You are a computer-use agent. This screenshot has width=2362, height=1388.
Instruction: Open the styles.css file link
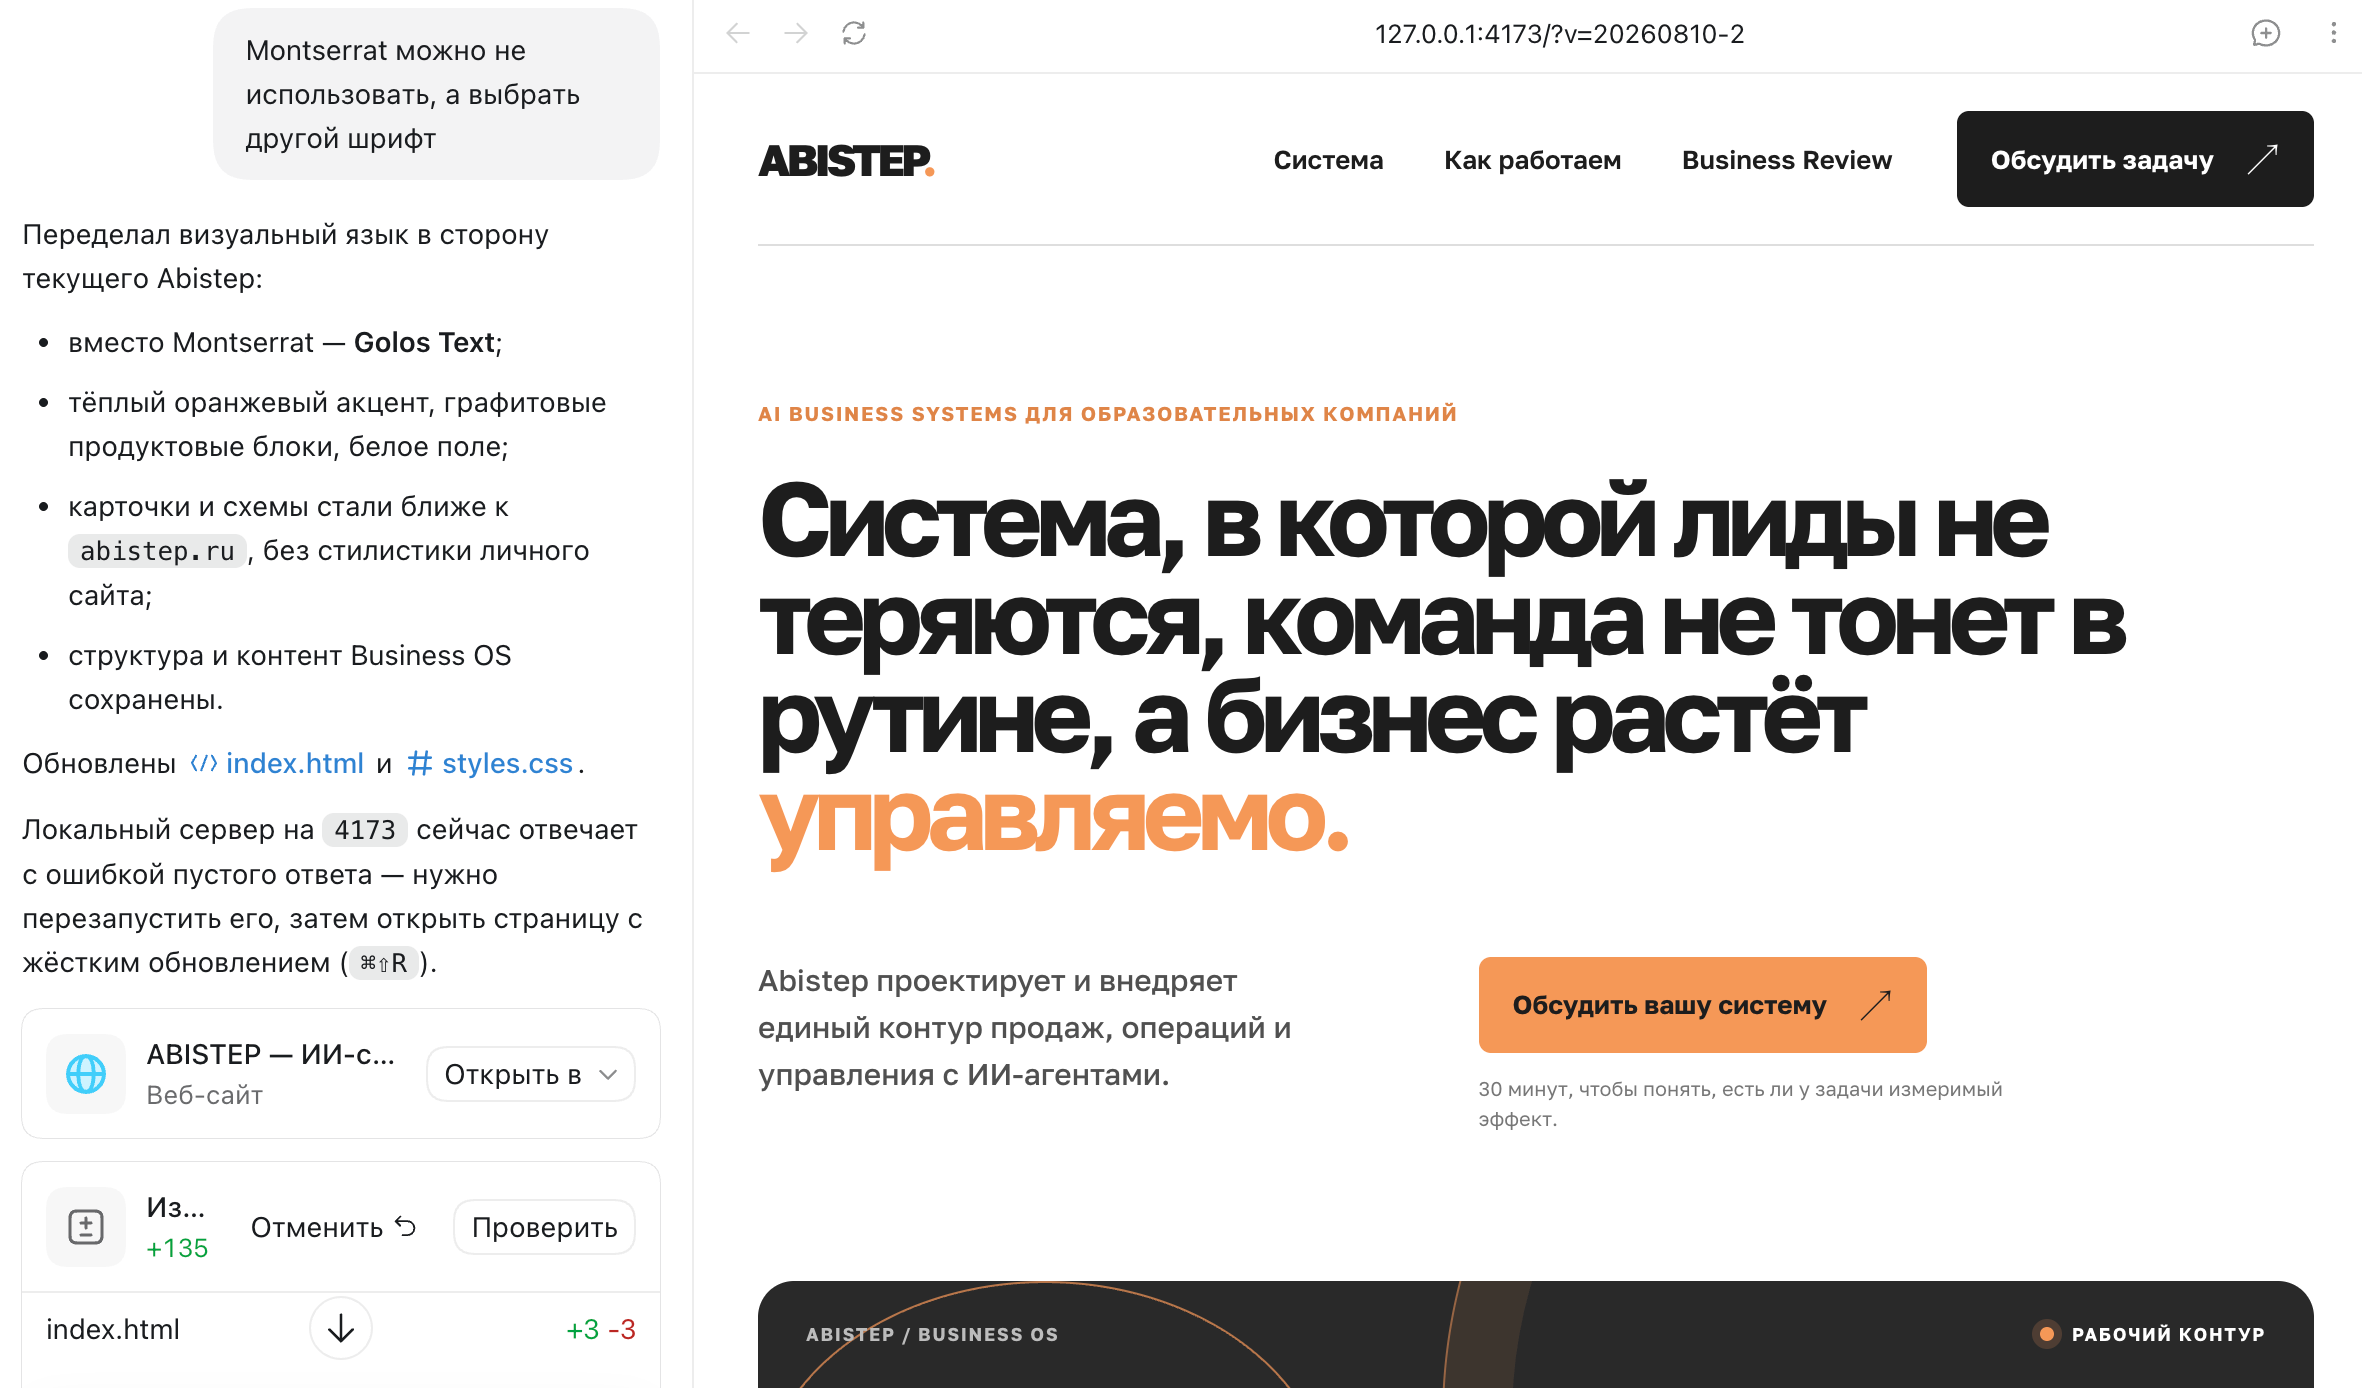[490, 763]
